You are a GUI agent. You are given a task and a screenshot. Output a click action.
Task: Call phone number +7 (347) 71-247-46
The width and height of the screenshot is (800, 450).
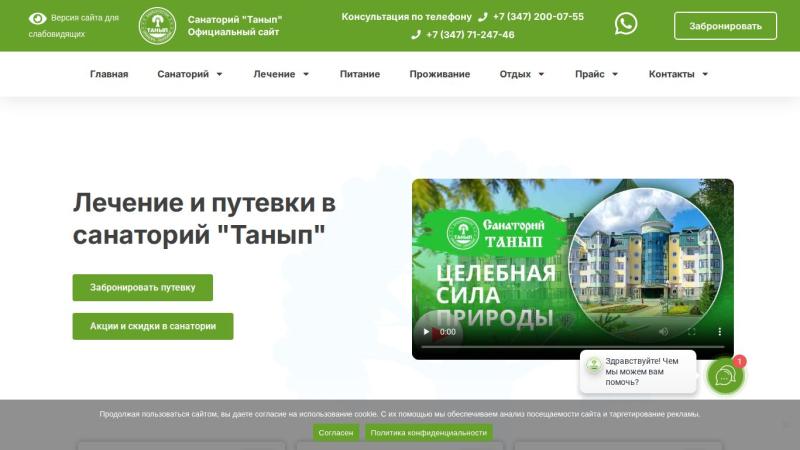click(x=470, y=35)
